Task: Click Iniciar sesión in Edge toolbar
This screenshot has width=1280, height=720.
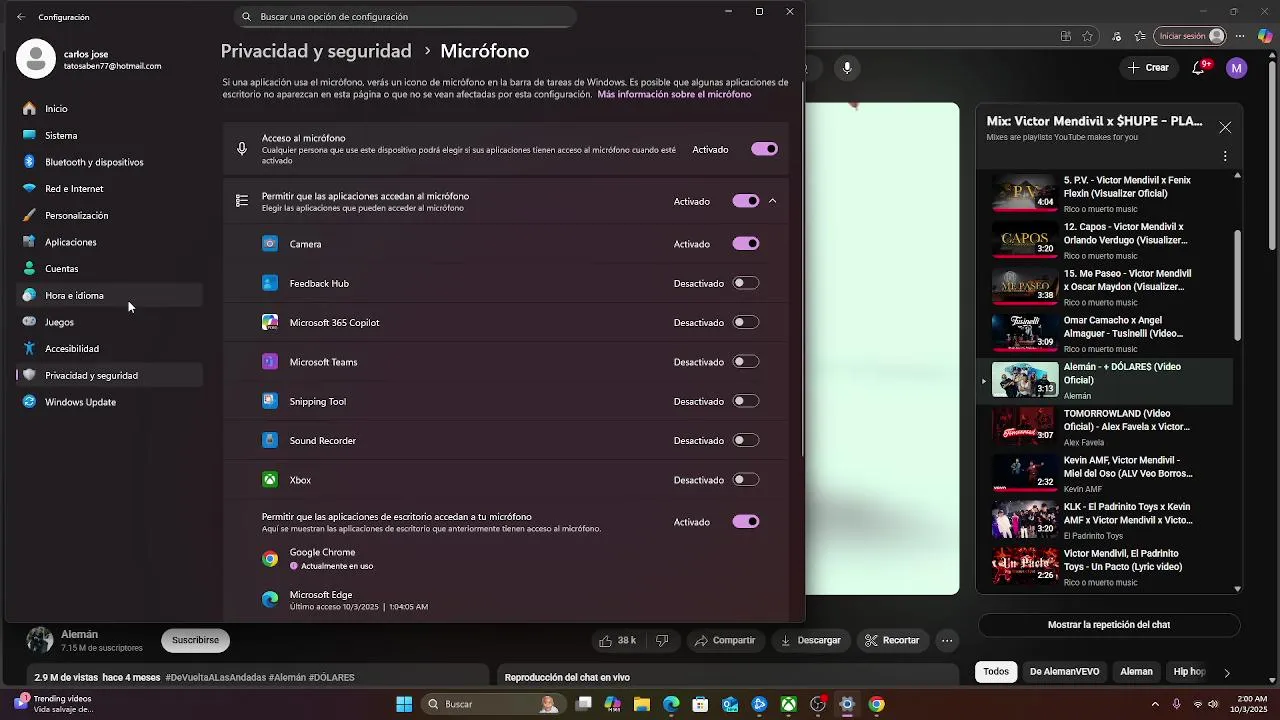Action: [x=1190, y=36]
